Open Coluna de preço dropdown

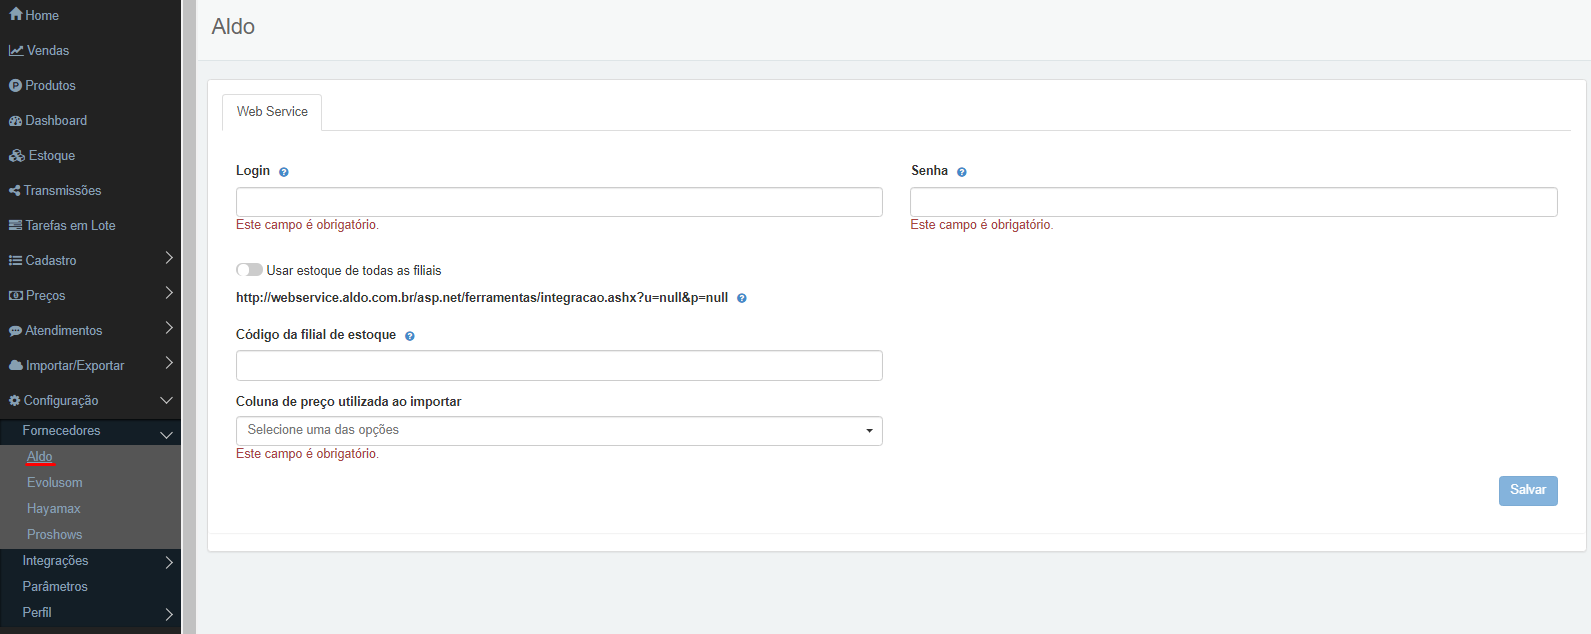click(559, 431)
